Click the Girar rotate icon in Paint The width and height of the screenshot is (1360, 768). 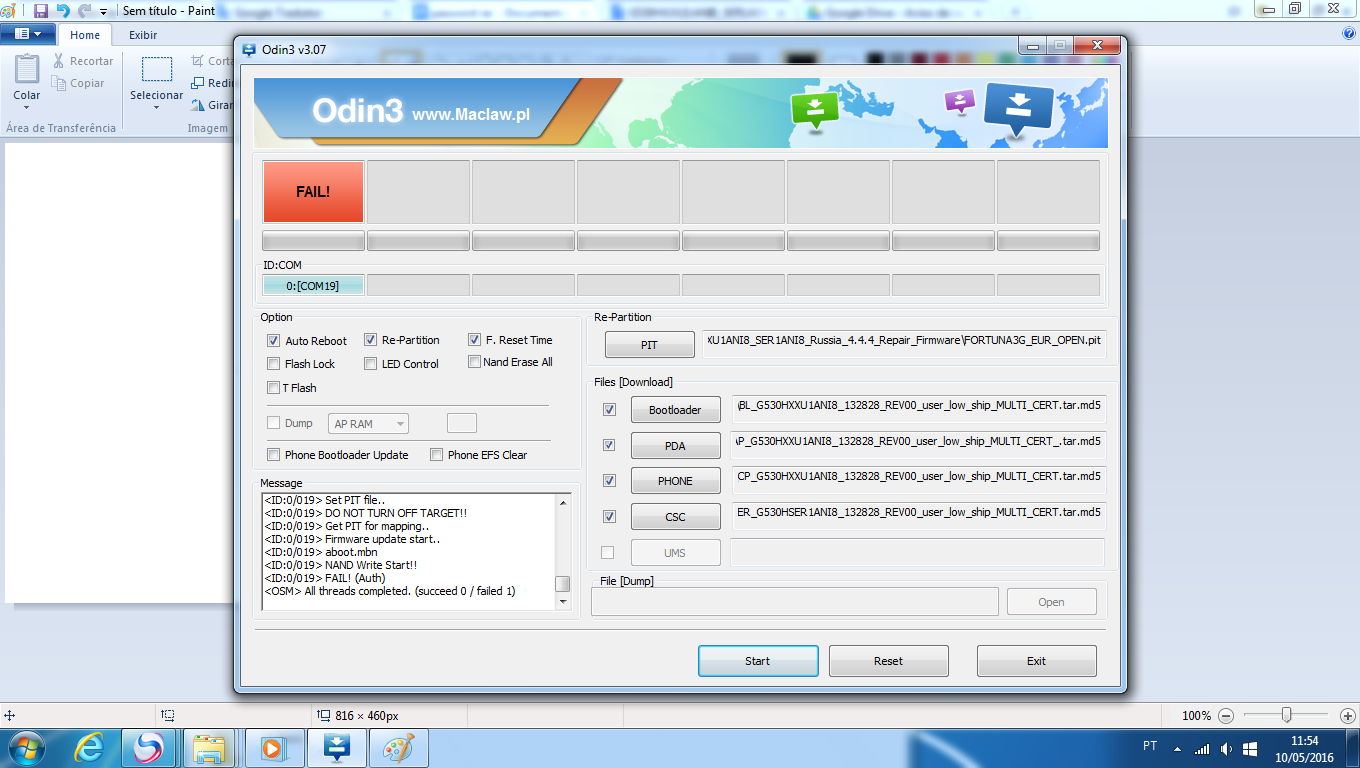pos(198,104)
